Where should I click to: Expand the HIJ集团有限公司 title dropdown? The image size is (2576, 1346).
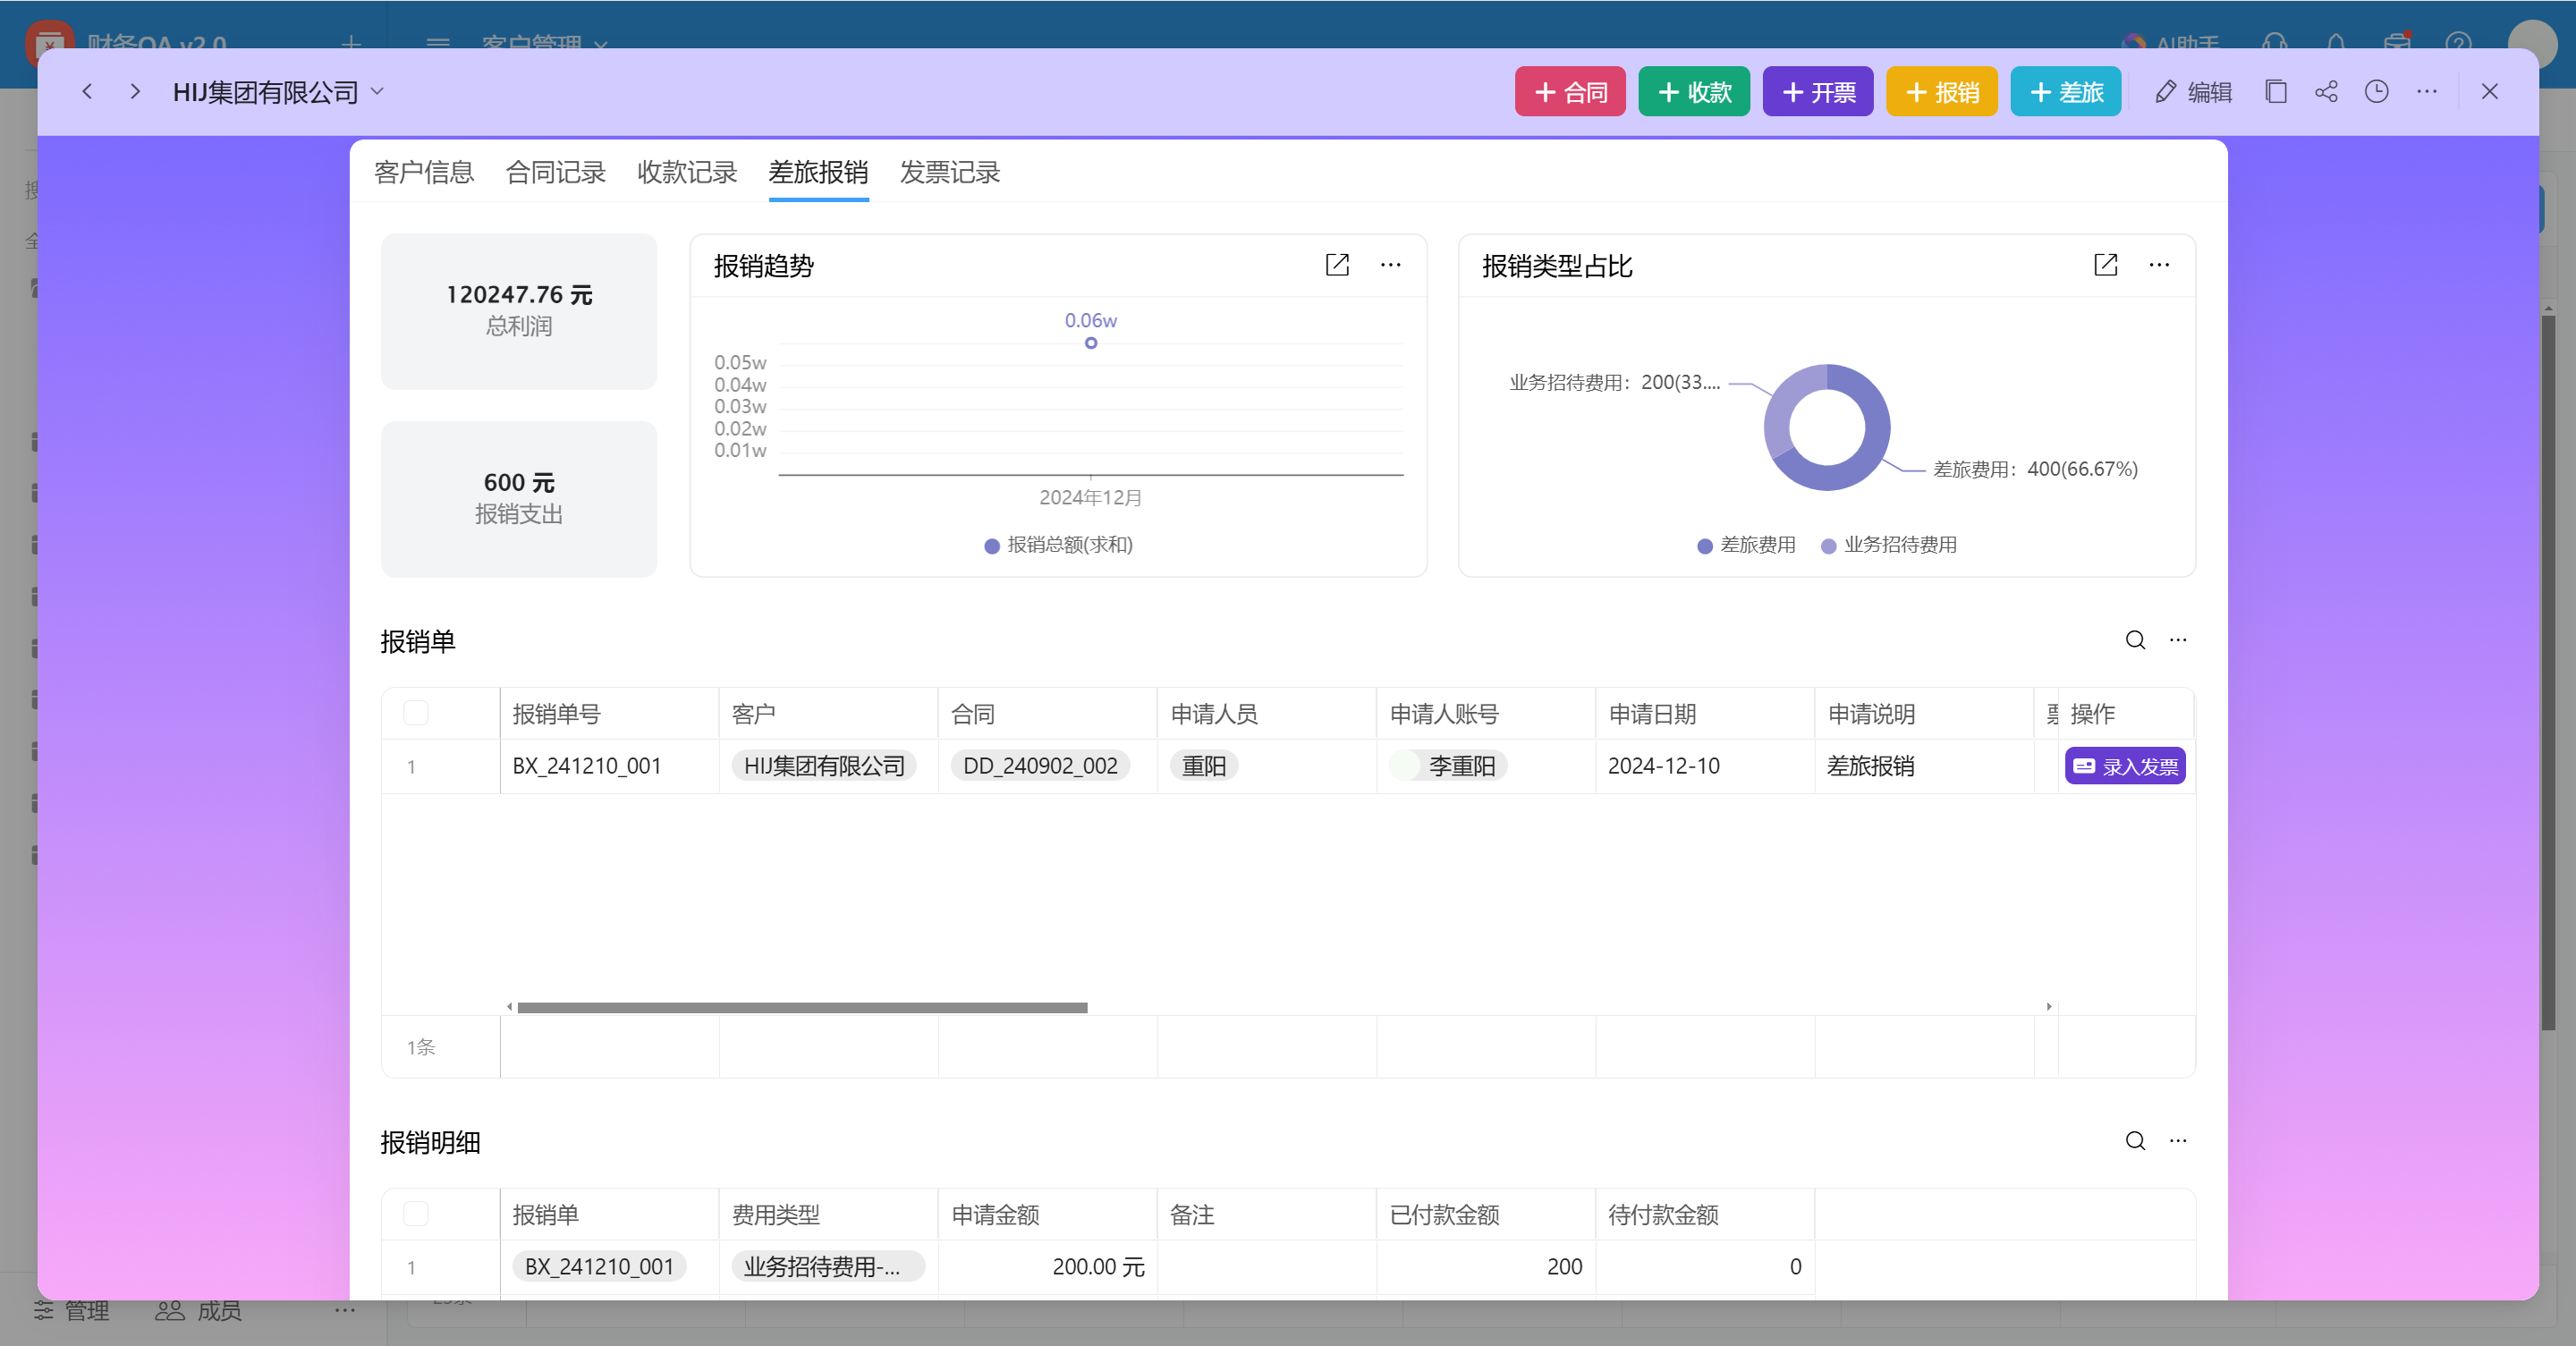377,92
